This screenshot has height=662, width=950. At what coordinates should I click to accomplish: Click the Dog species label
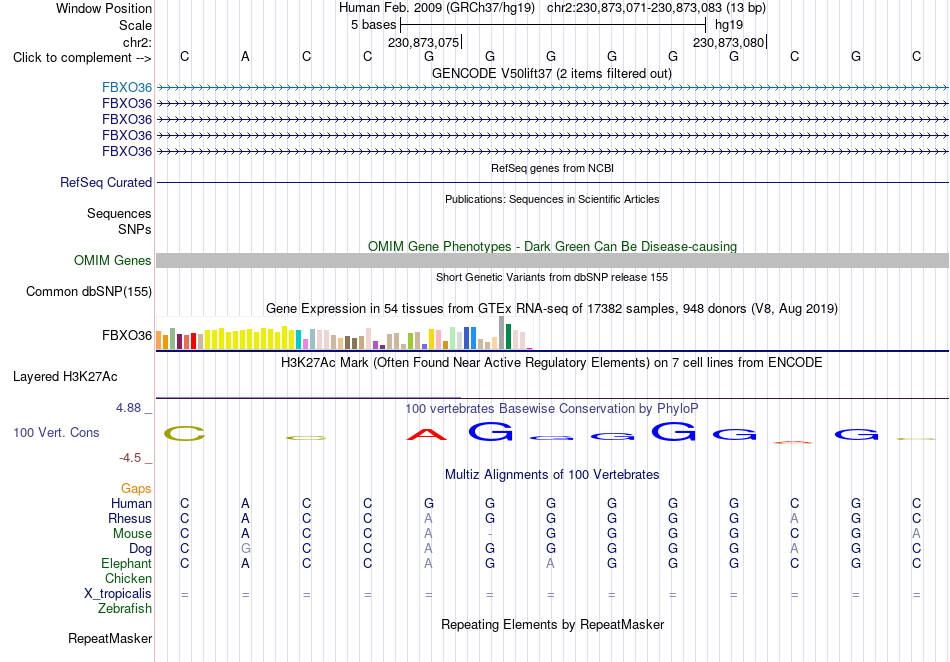tap(140, 549)
